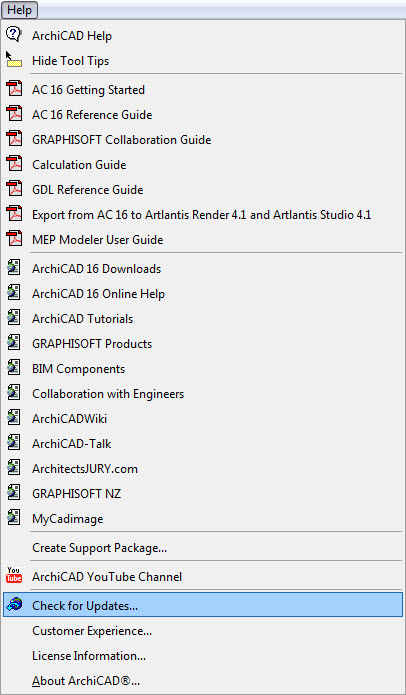Click PDF icon for Export to Artlantis guide
Viewport: 406px width, 695px height.
pyautogui.click(x=14, y=215)
